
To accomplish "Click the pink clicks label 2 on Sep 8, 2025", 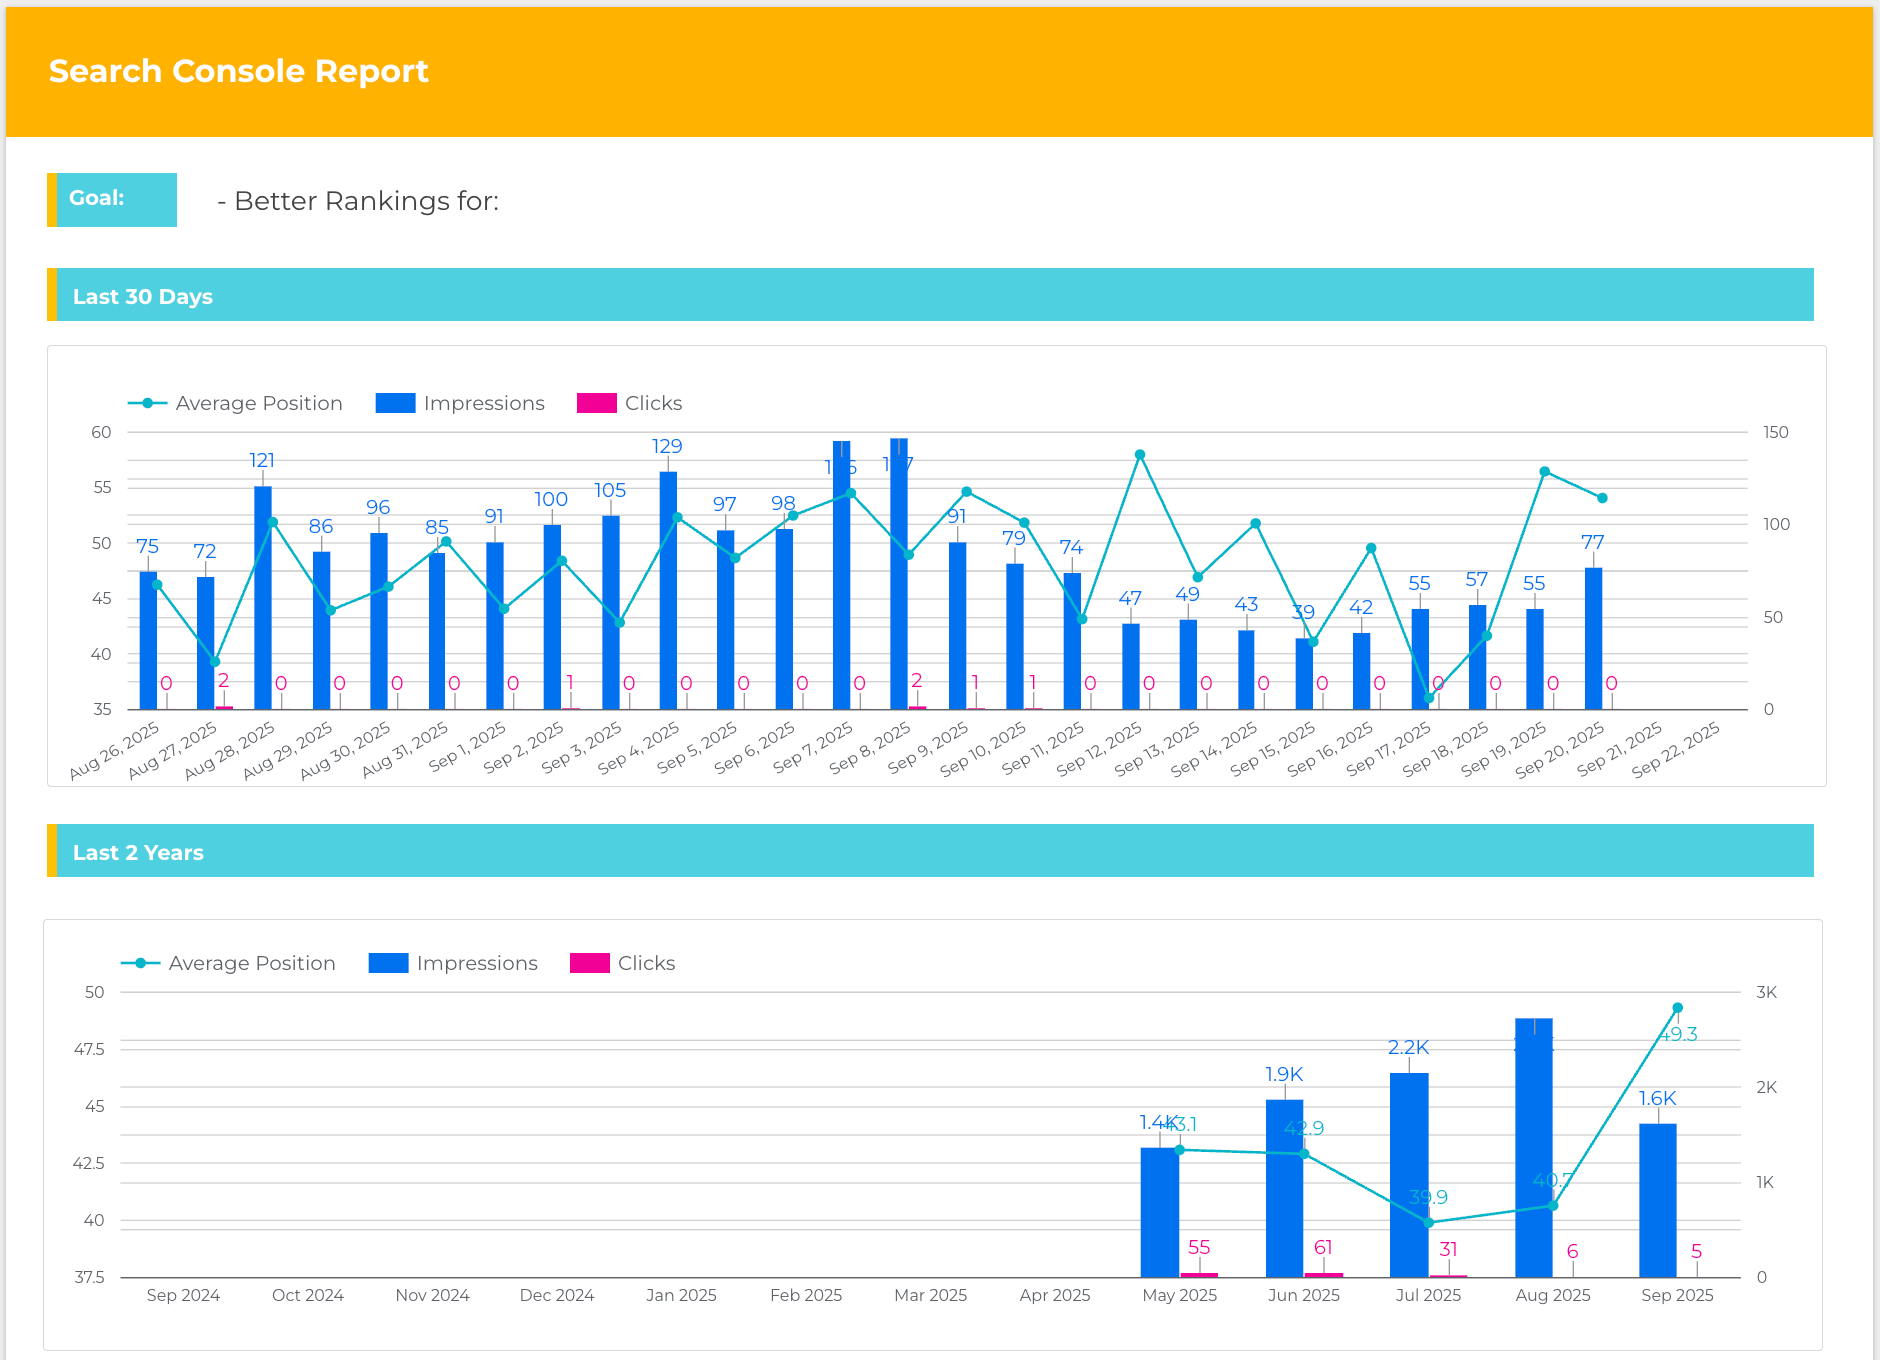I will [x=917, y=680].
